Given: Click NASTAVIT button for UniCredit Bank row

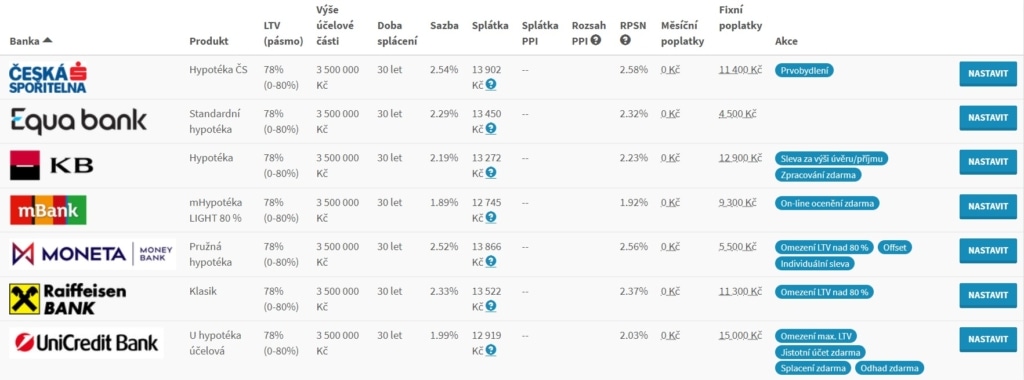Looking at the screenshot, I should (x=987, y=340).
